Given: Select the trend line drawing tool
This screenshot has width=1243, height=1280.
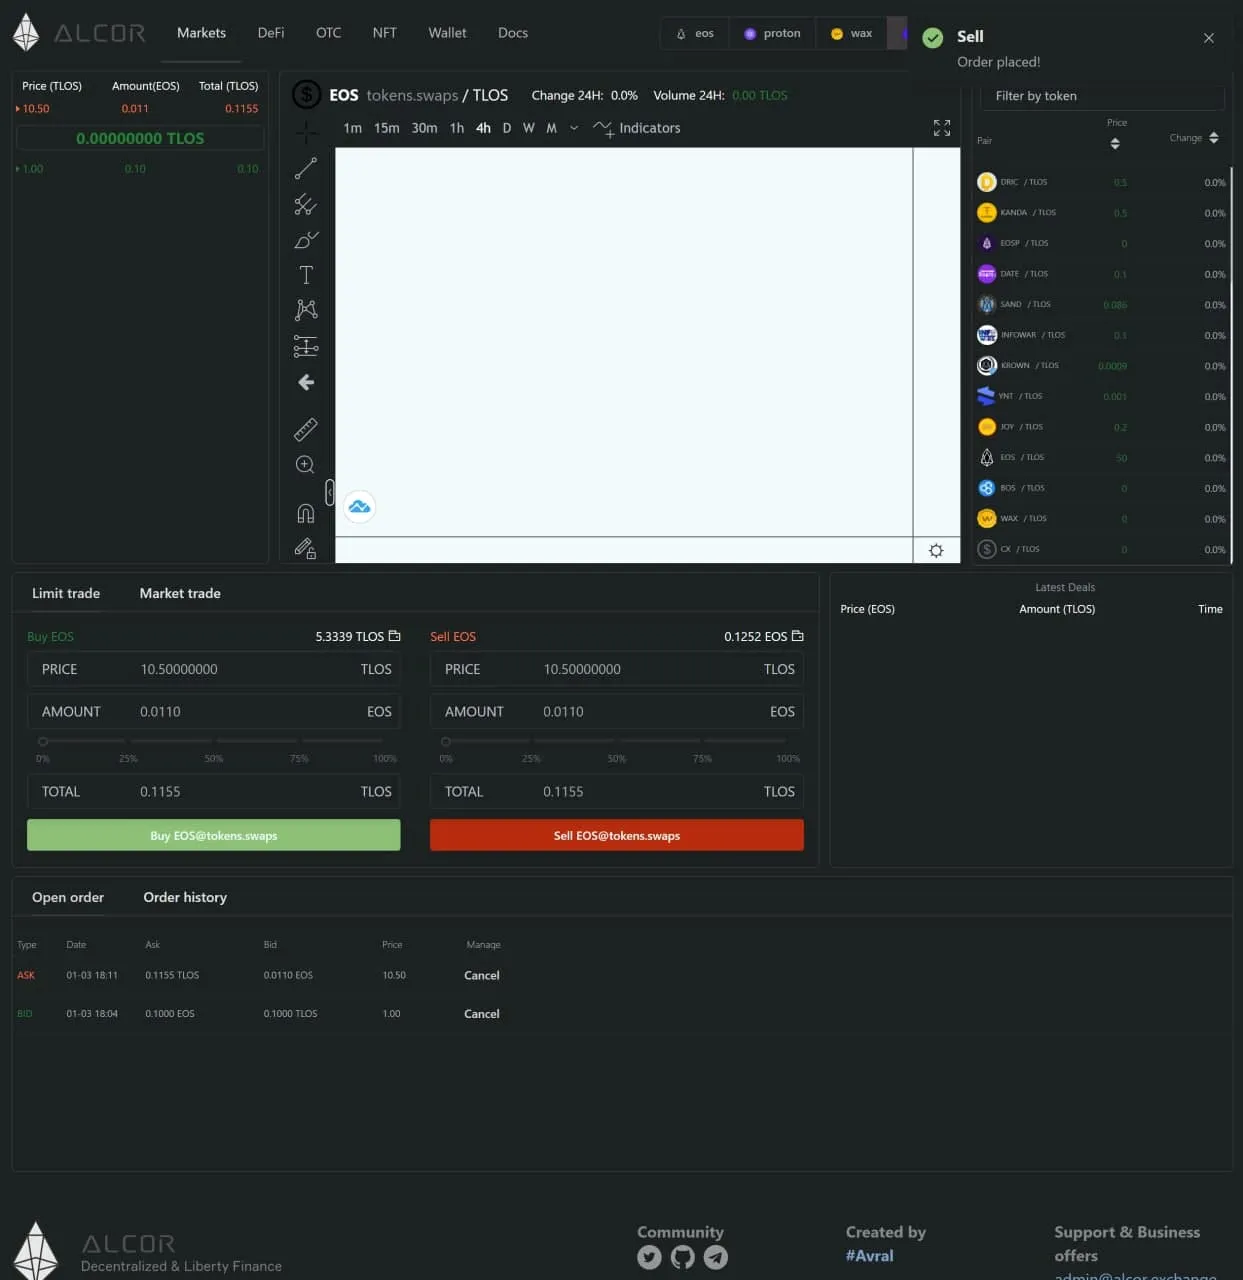Looking at the screenshot, I should pos(306,168).
